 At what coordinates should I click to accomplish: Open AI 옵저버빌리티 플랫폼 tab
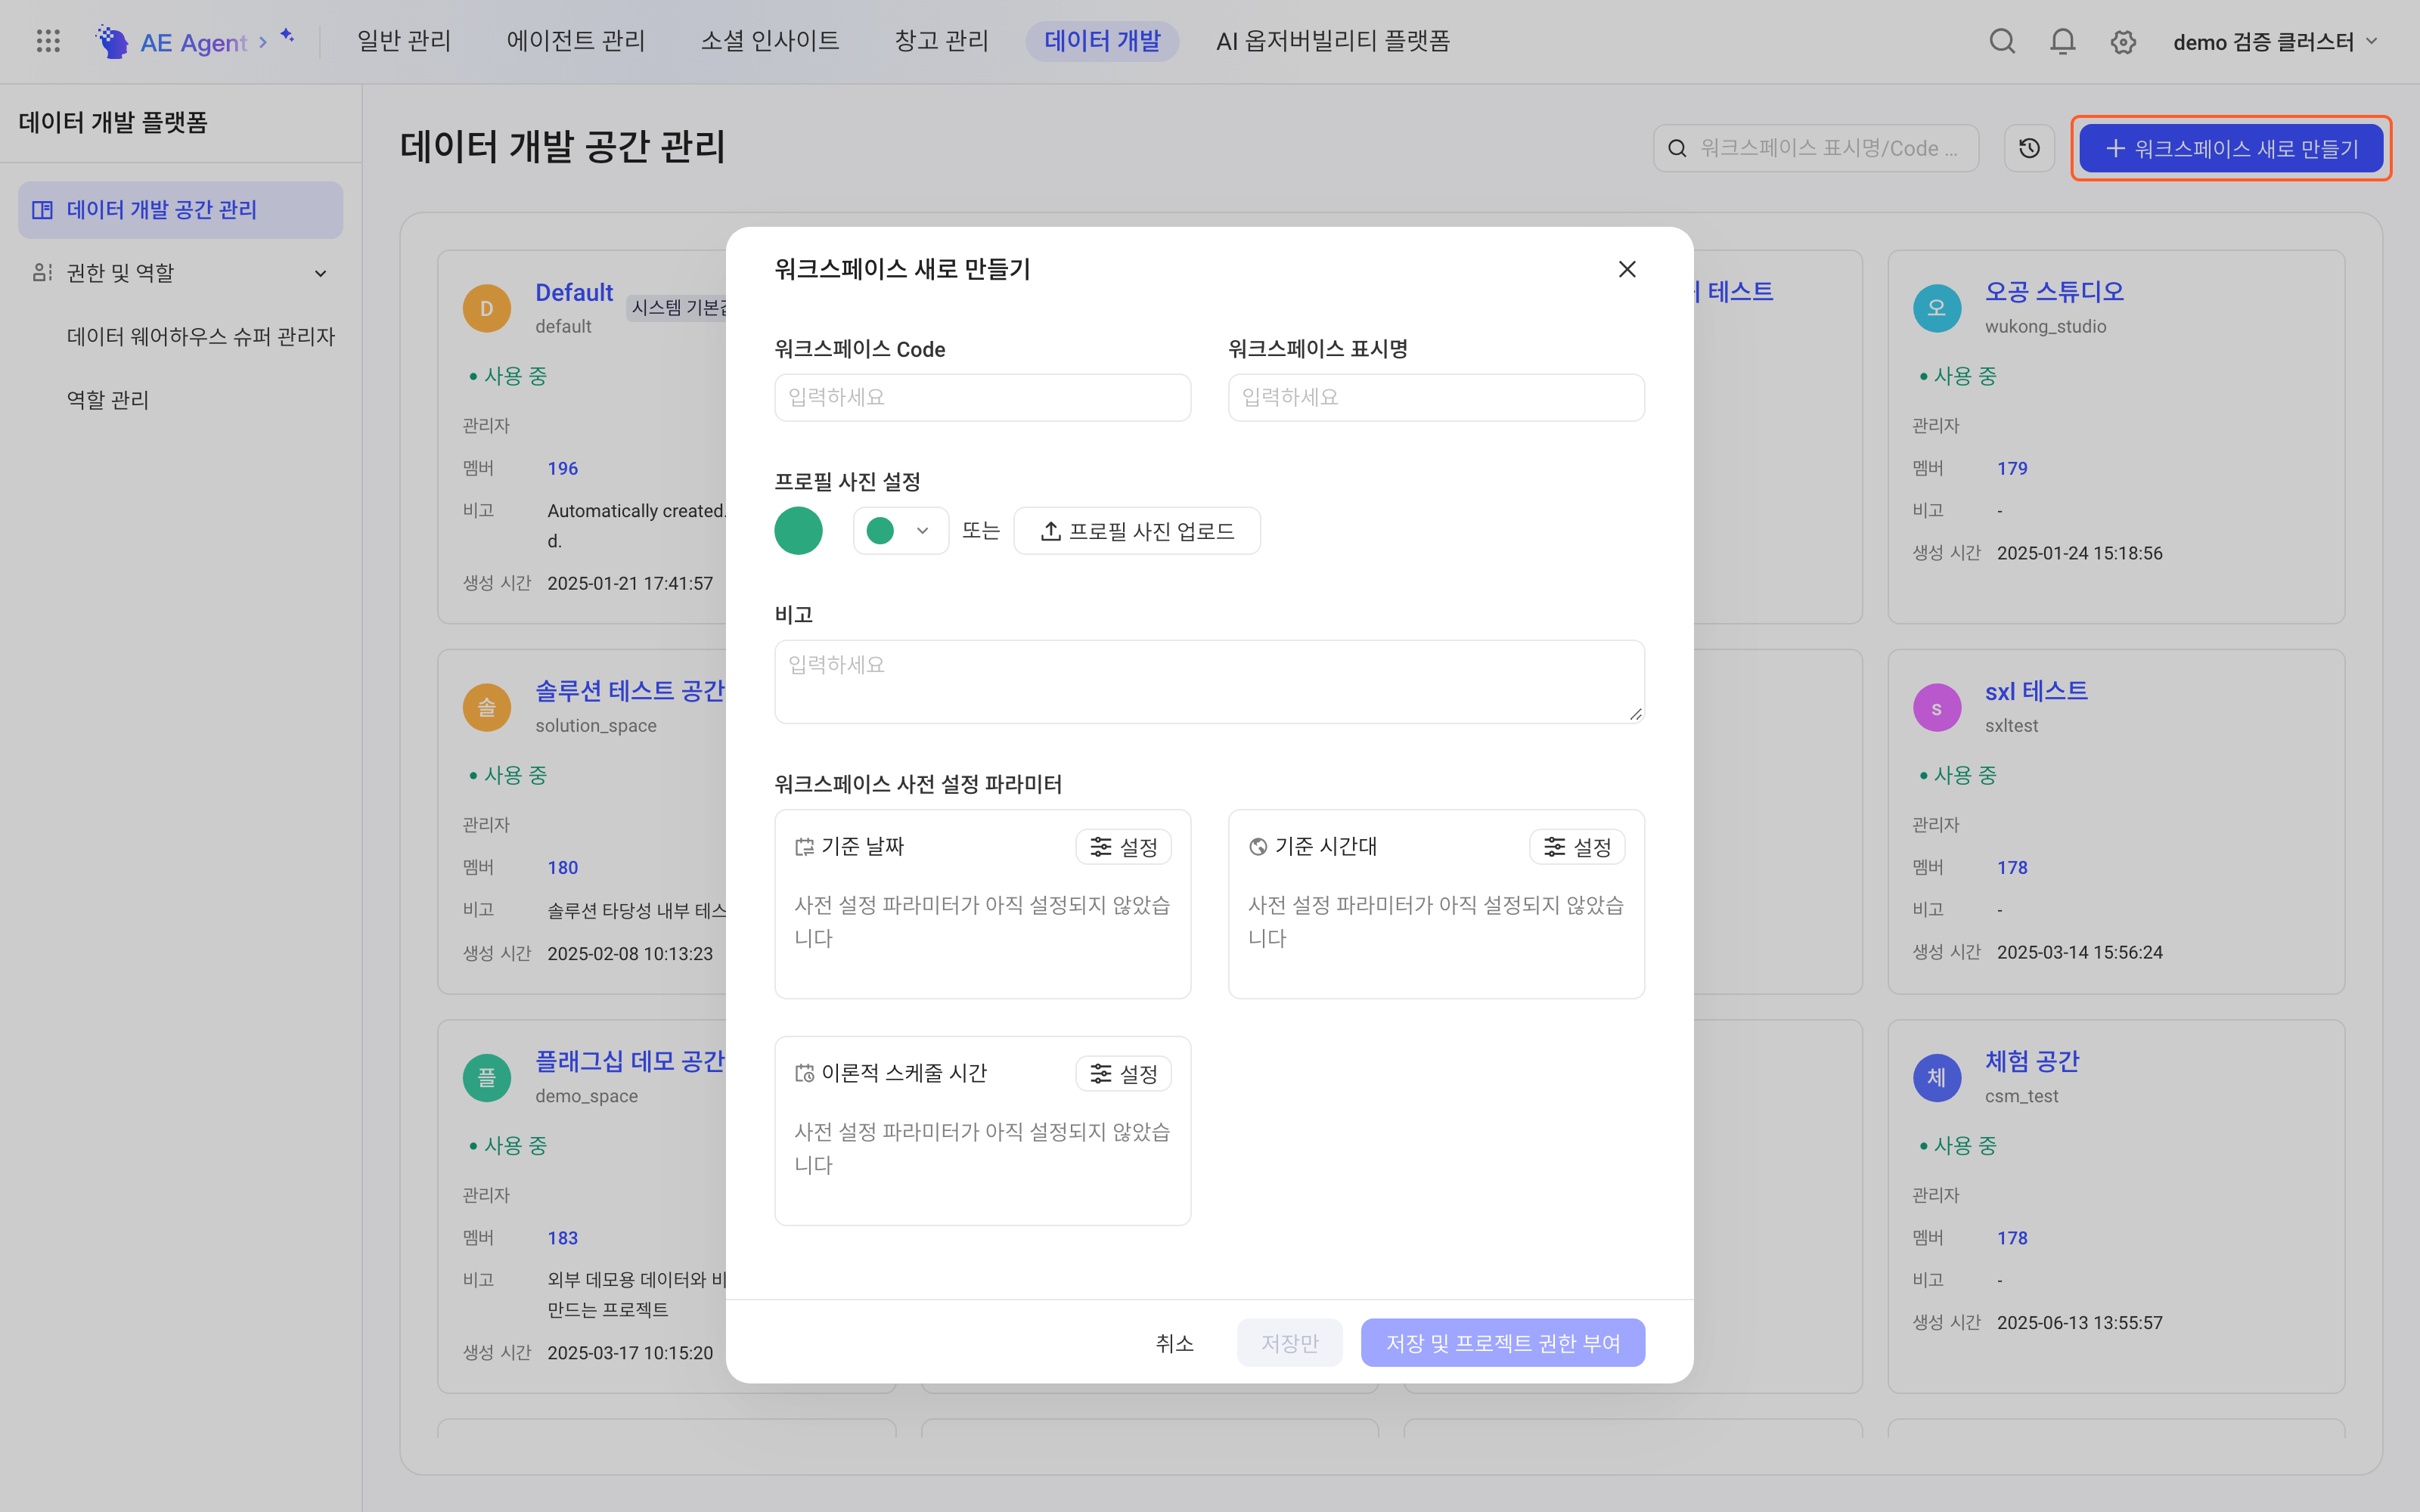[1333, 41]
